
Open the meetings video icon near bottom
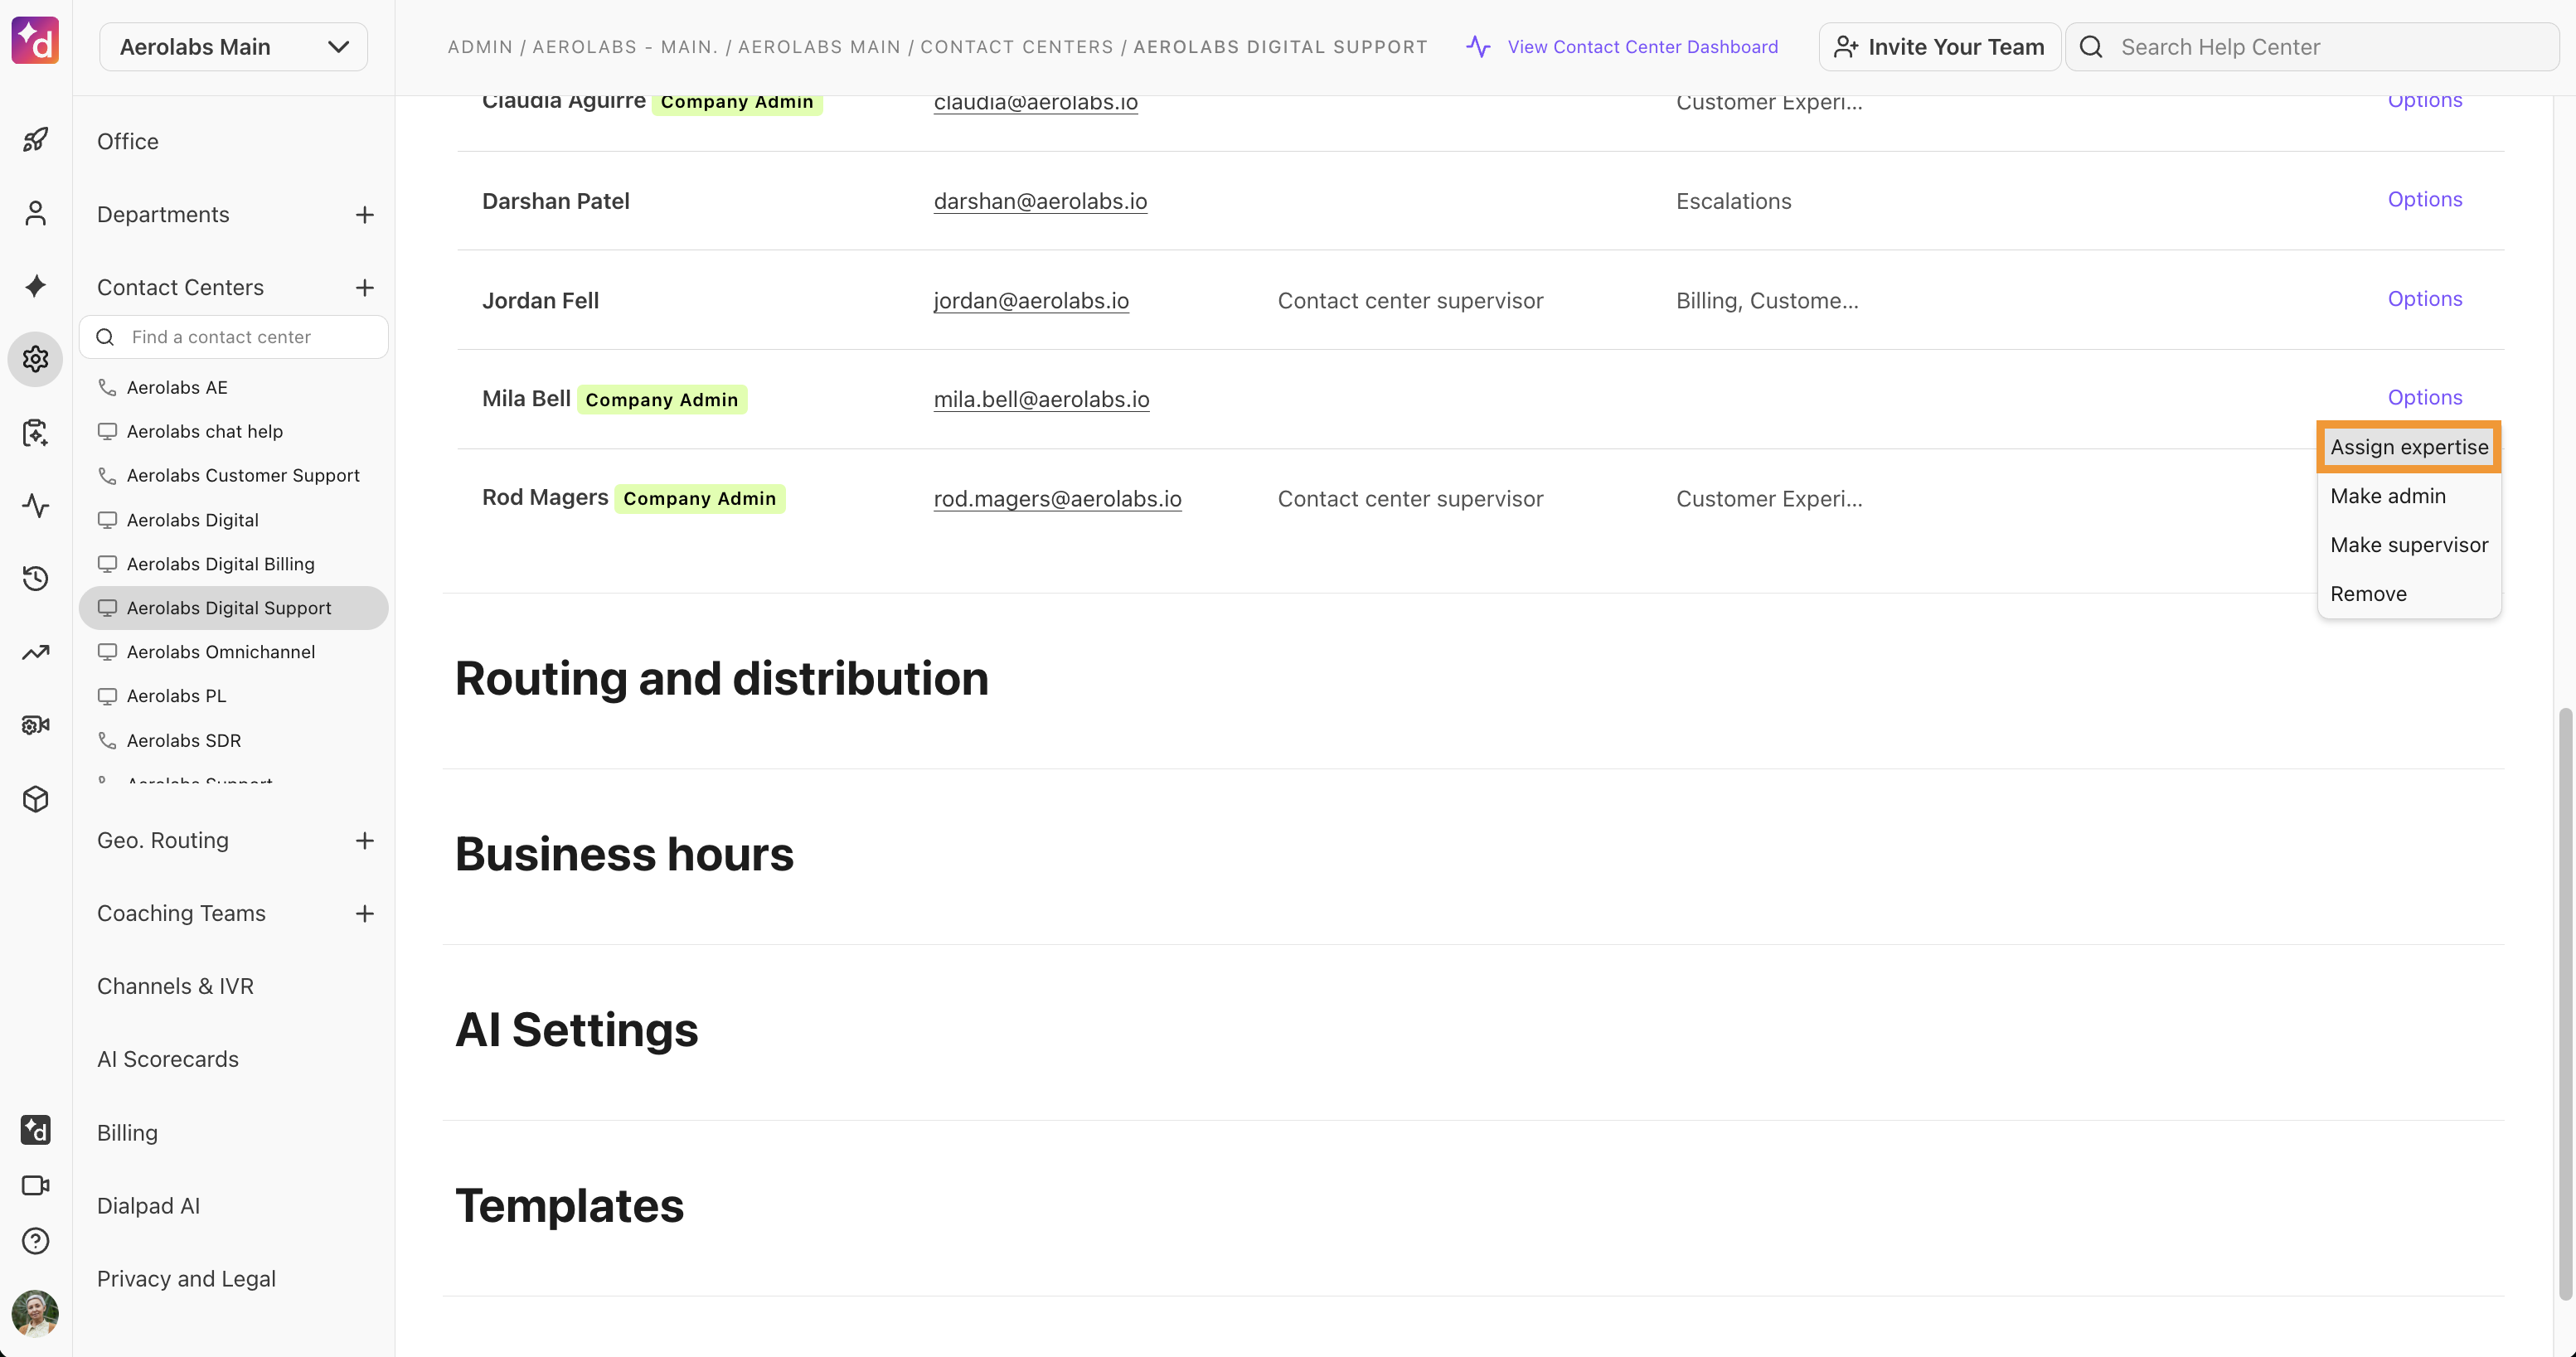35,1185
